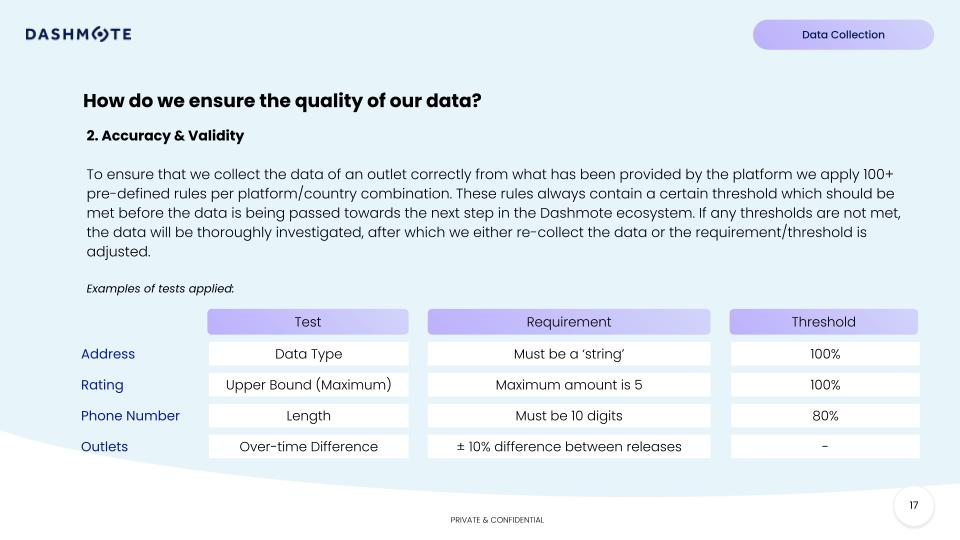960x540 pixels.
Task: Click the page number 17 badge
Action: tap(913, 506)
